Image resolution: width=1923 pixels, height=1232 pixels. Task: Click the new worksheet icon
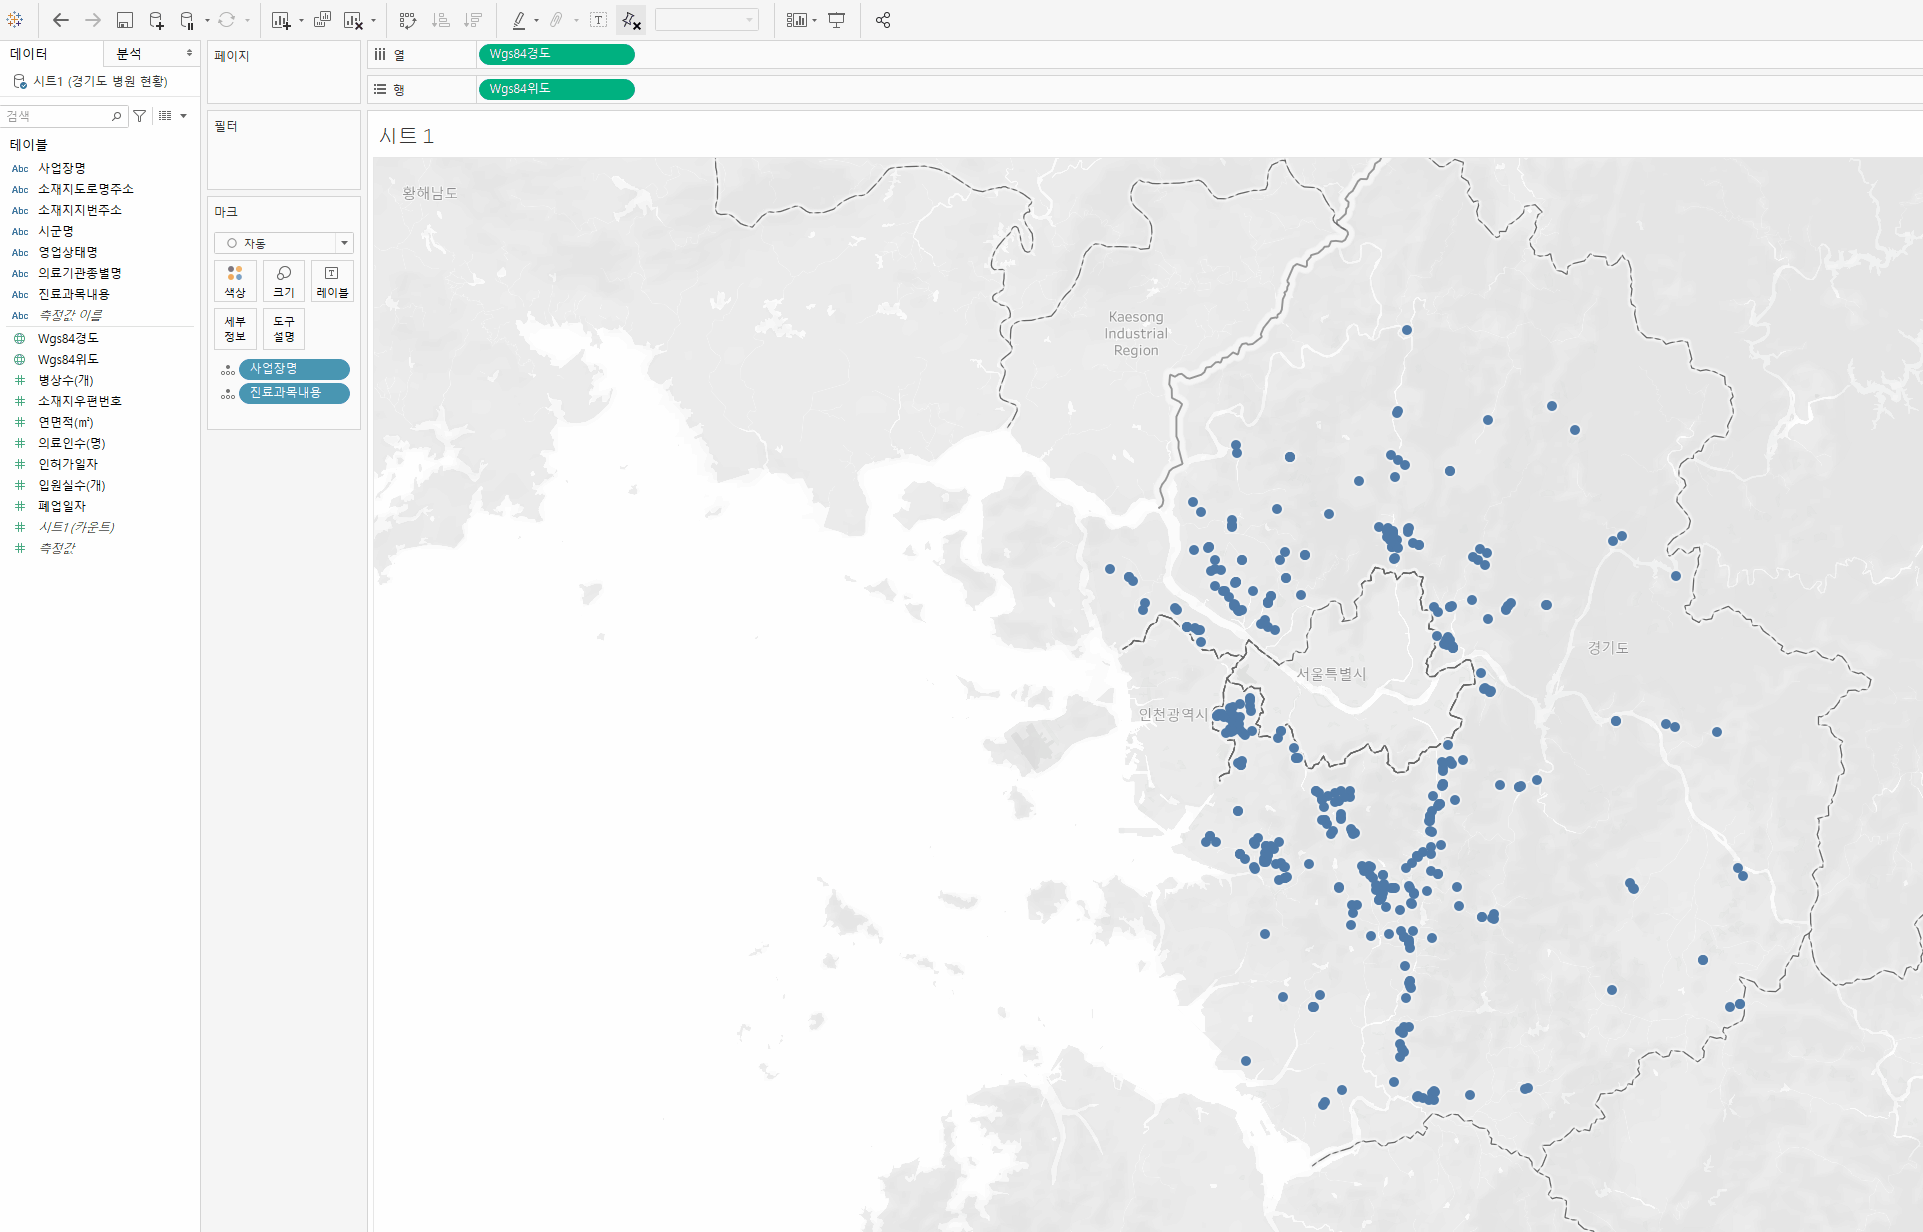[281, 20]
